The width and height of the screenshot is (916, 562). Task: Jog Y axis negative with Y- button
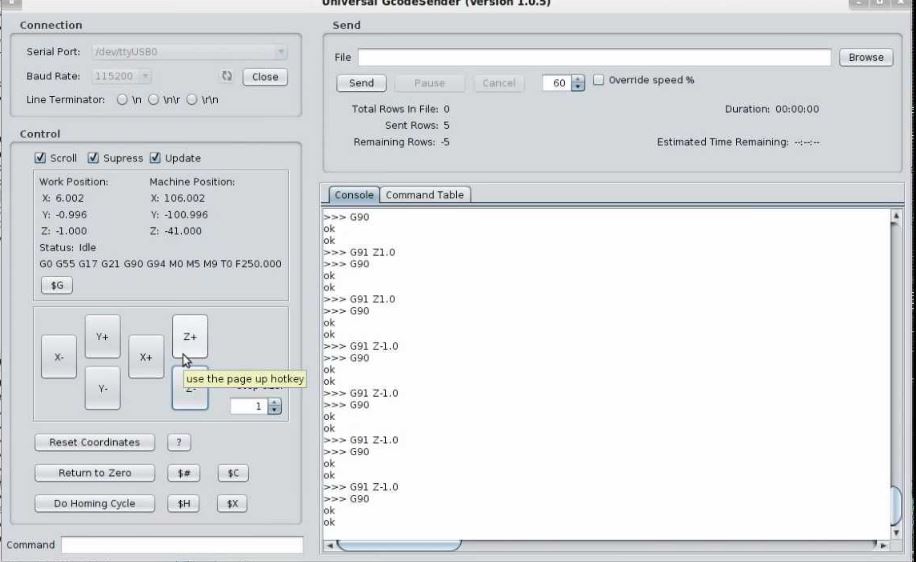pyautogui.click(x=103, y=388)
